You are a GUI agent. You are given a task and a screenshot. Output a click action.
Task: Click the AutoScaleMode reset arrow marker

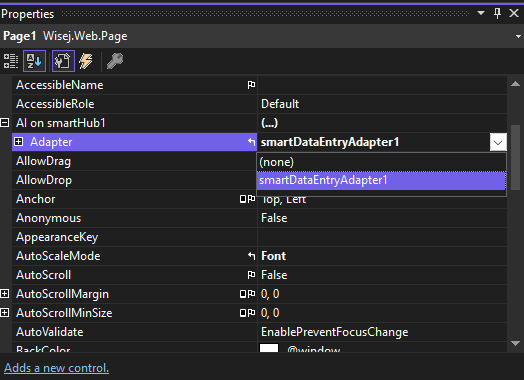251,256
